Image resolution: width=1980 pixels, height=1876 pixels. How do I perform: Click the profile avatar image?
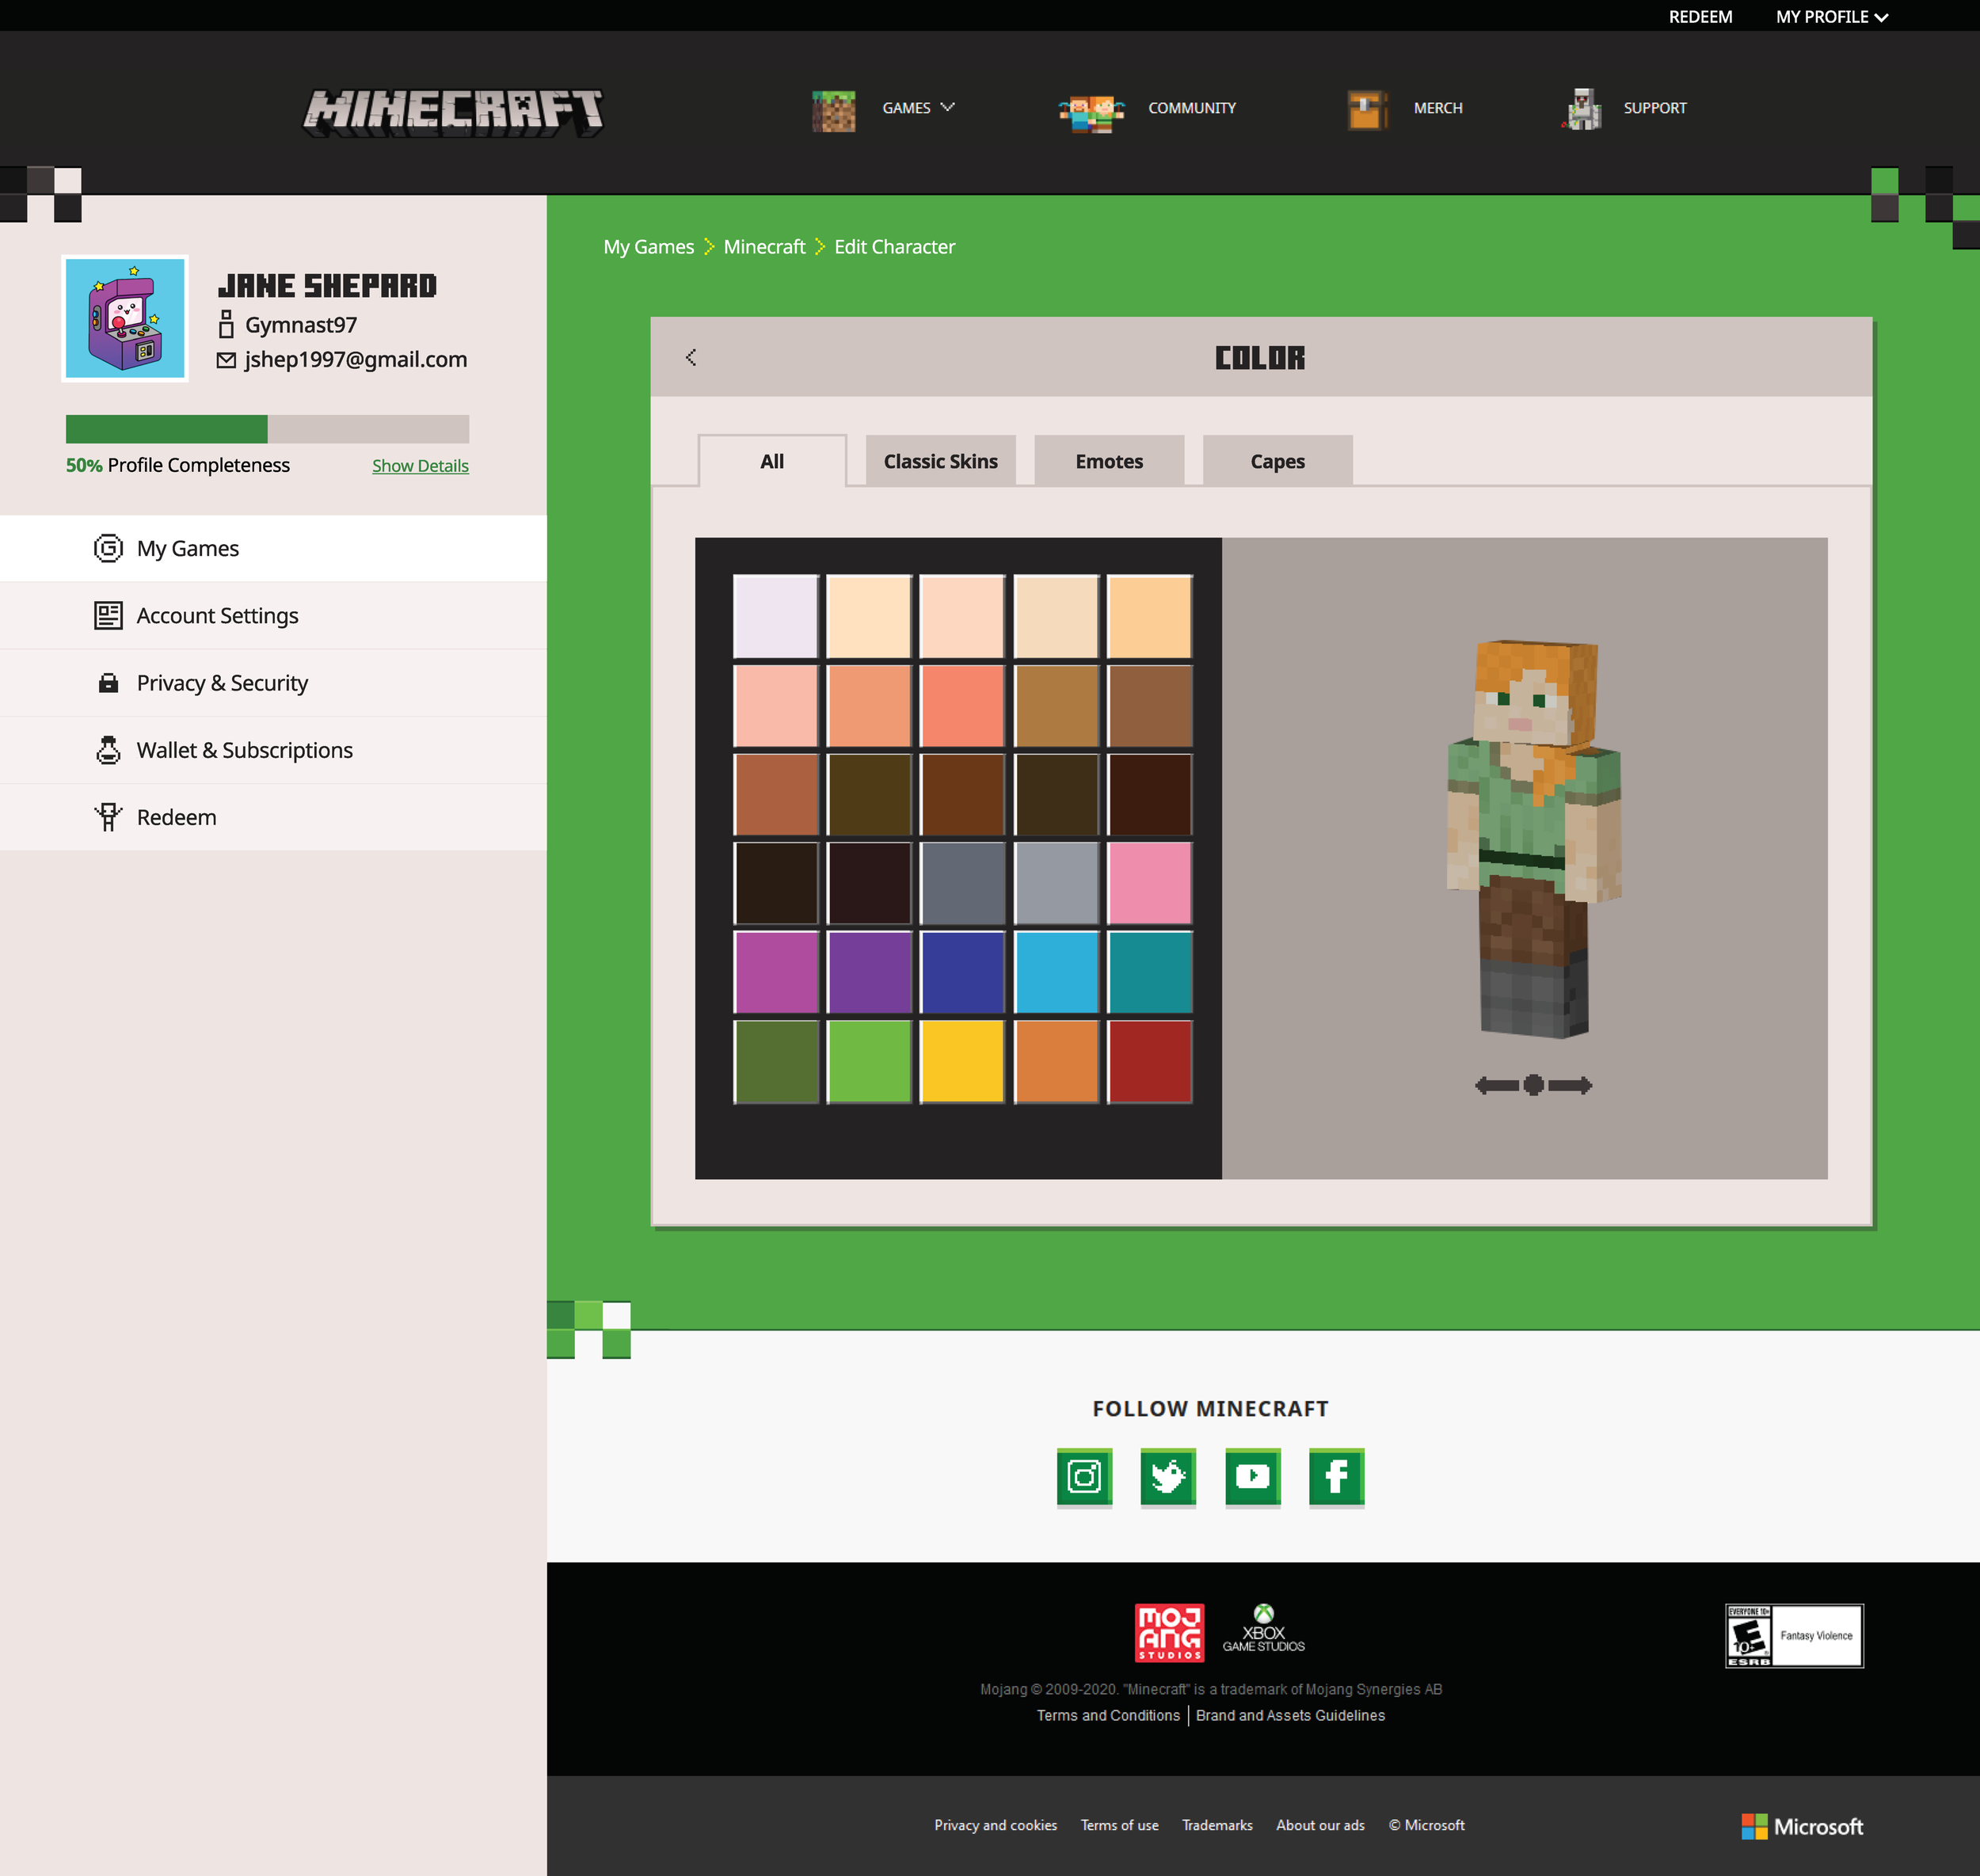[x=125, y=318]
